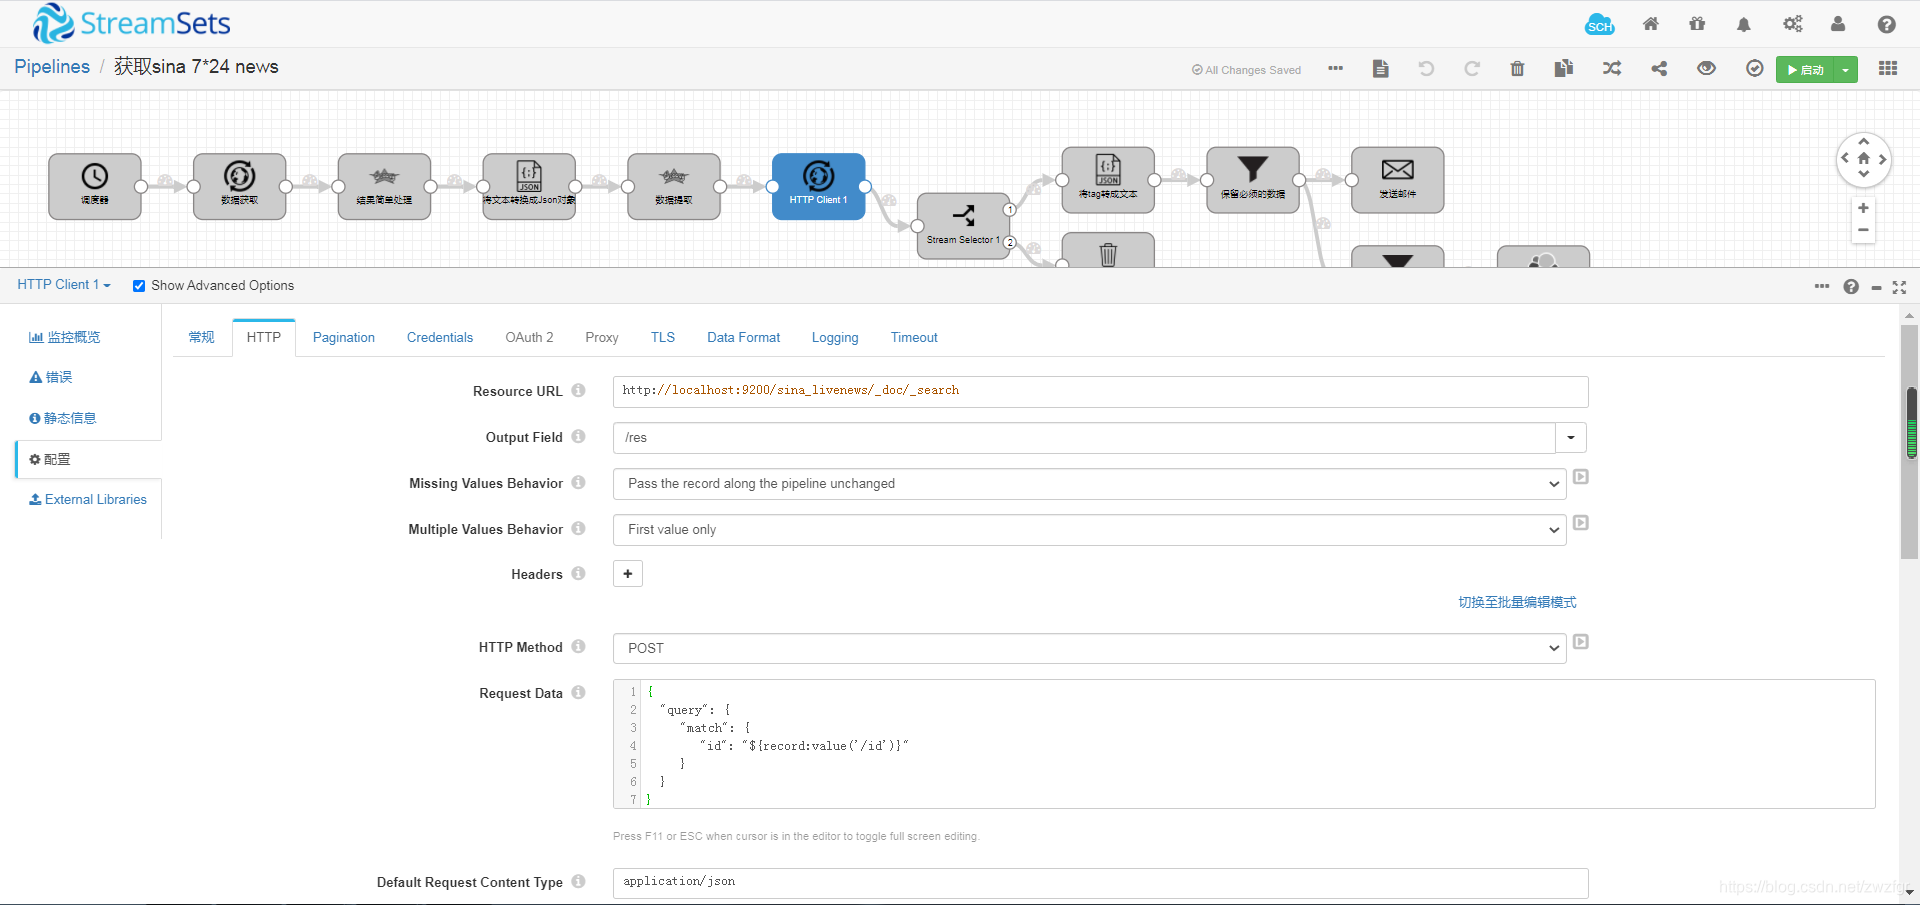Toggle Show Advanced Options checkbox
This screenshot has height=905, width=1920.
139,286
